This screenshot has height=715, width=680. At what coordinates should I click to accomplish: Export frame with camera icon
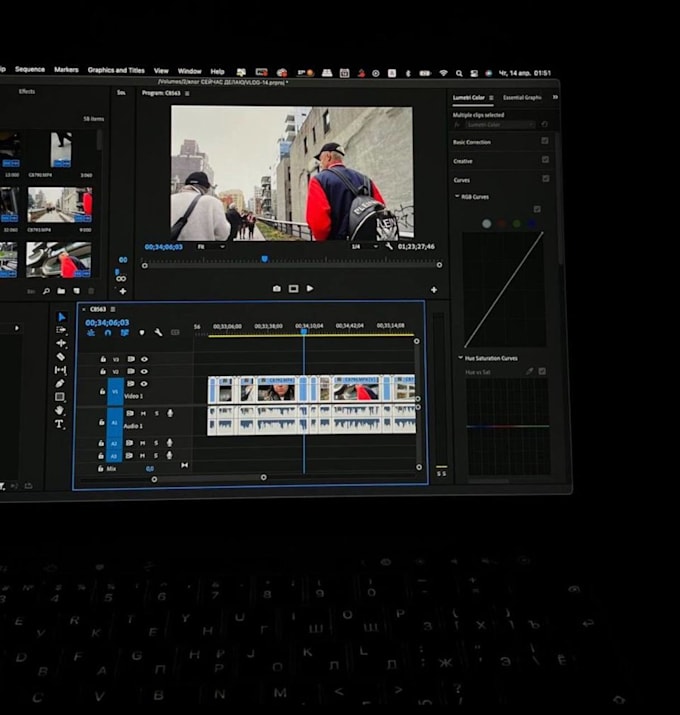[277, 289]
